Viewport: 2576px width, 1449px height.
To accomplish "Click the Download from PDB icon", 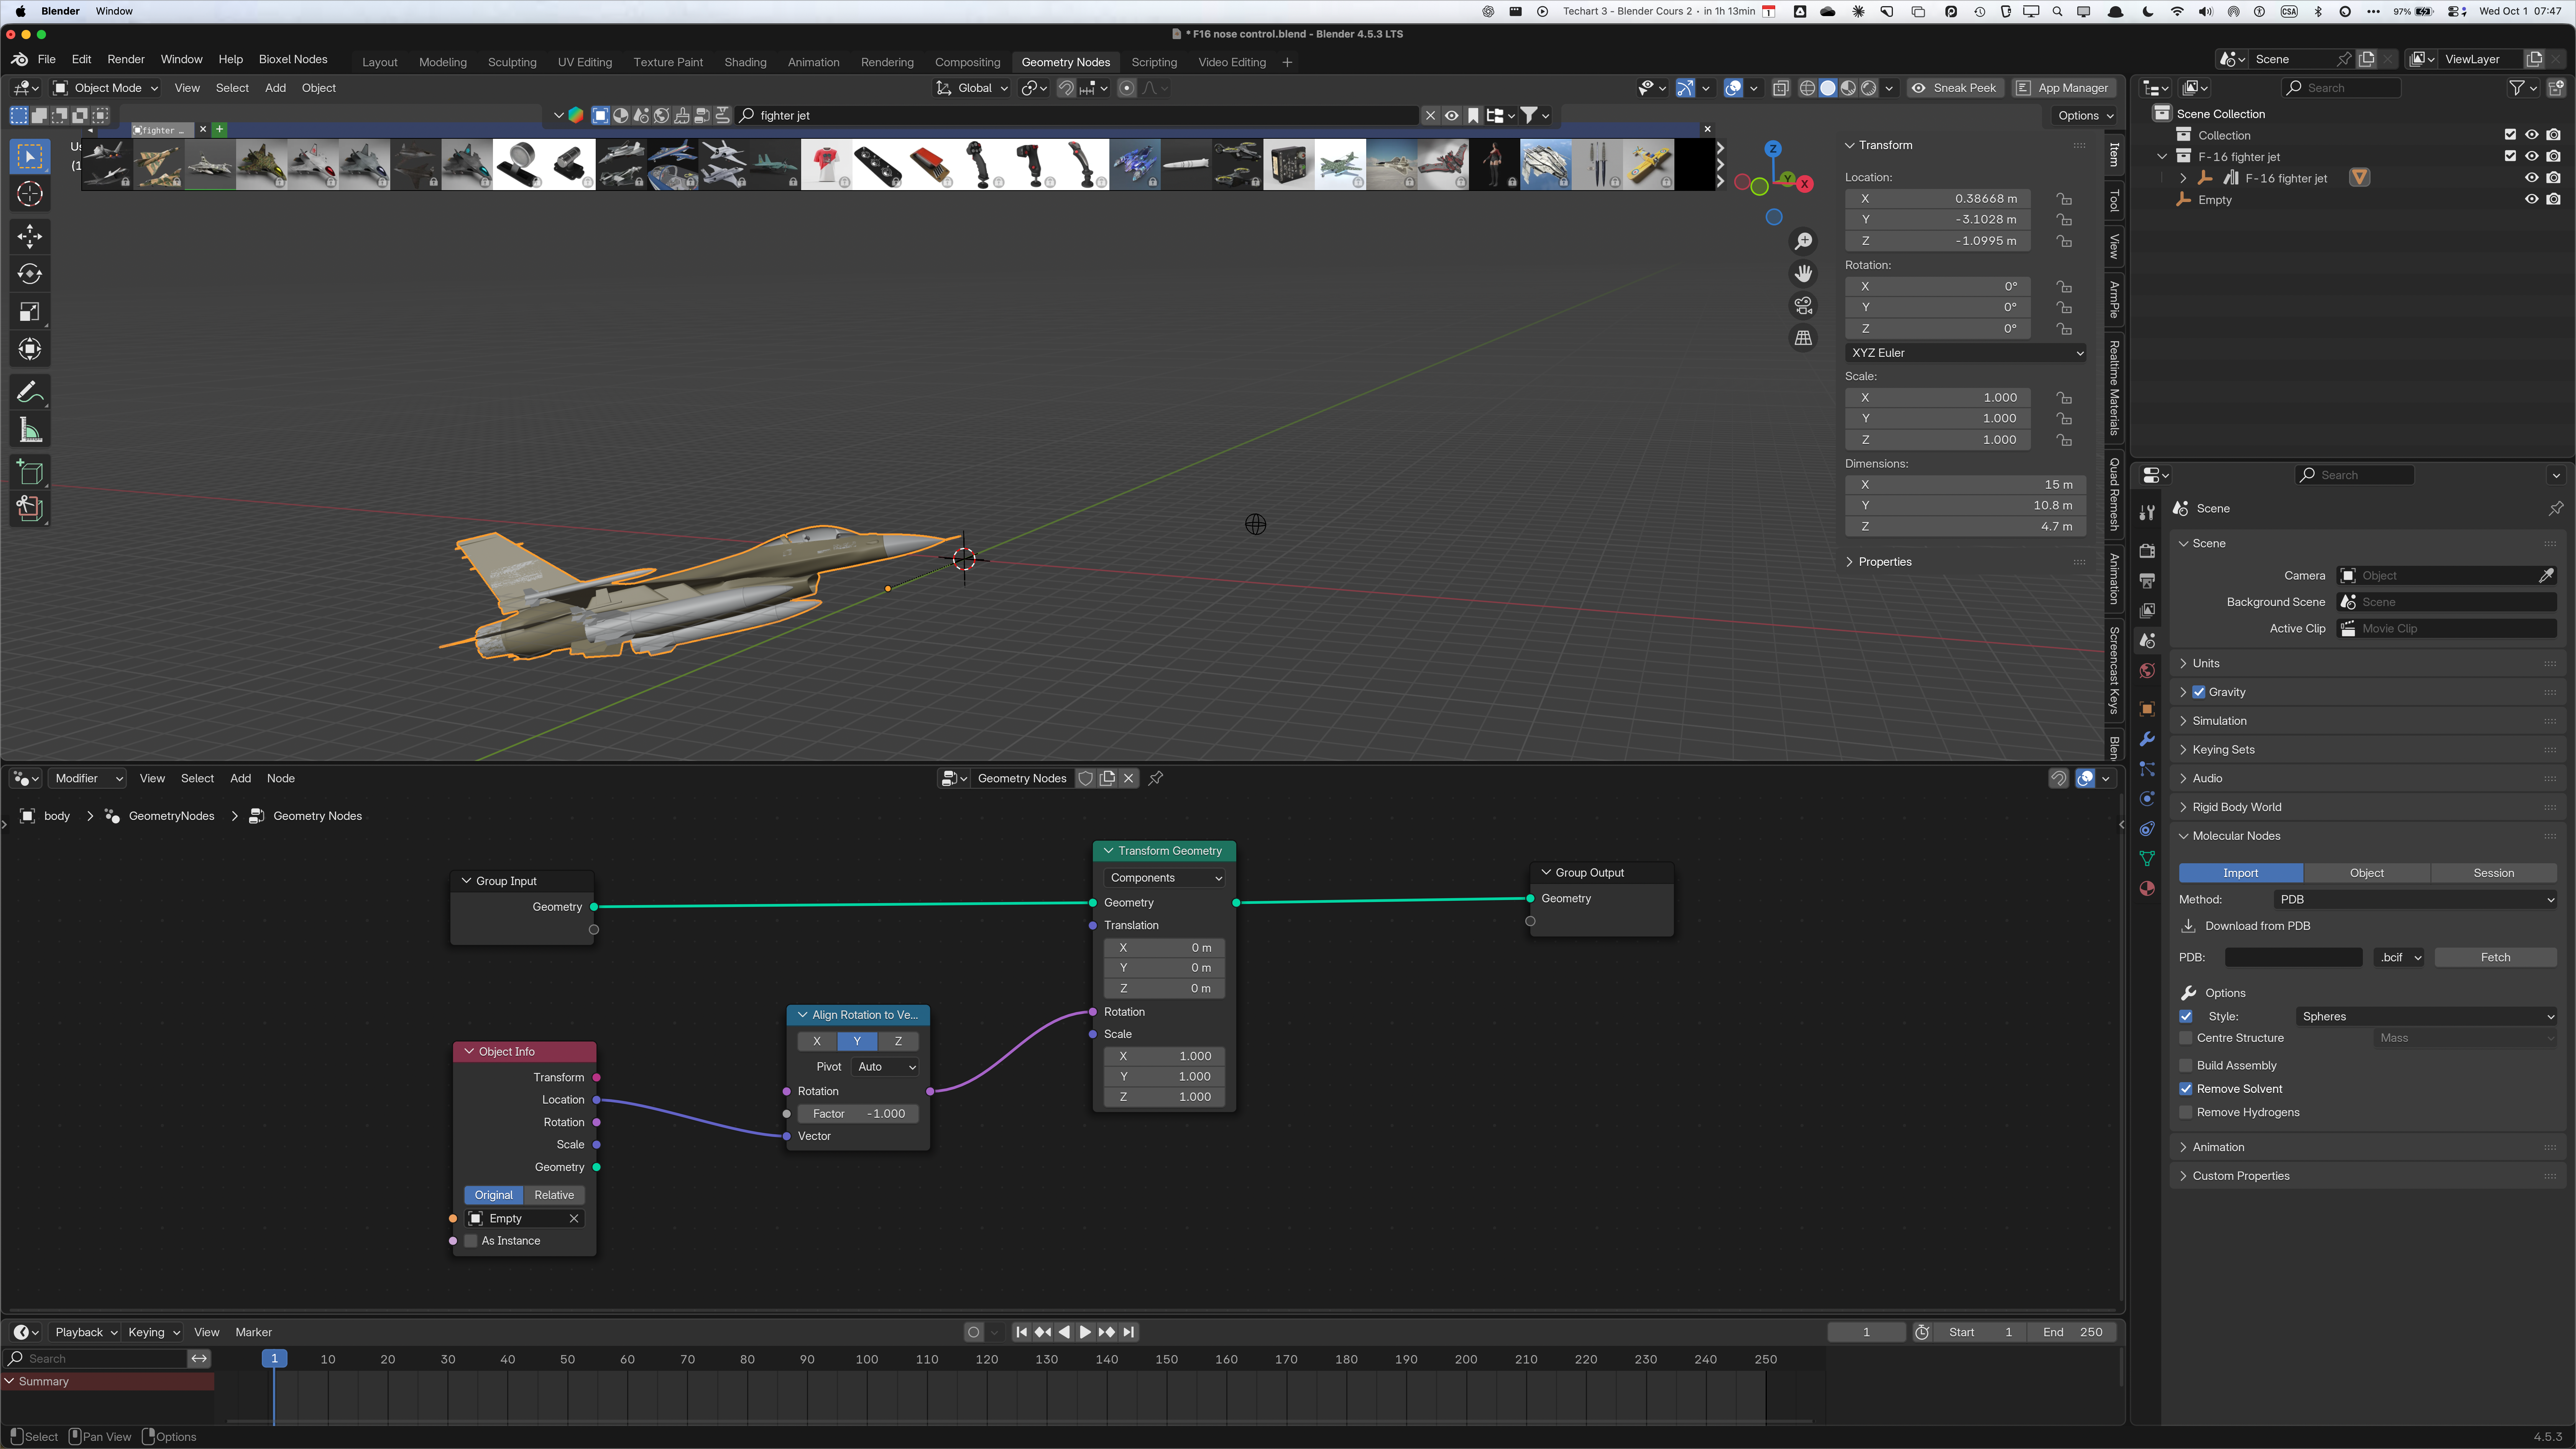I will [2189, 926].
